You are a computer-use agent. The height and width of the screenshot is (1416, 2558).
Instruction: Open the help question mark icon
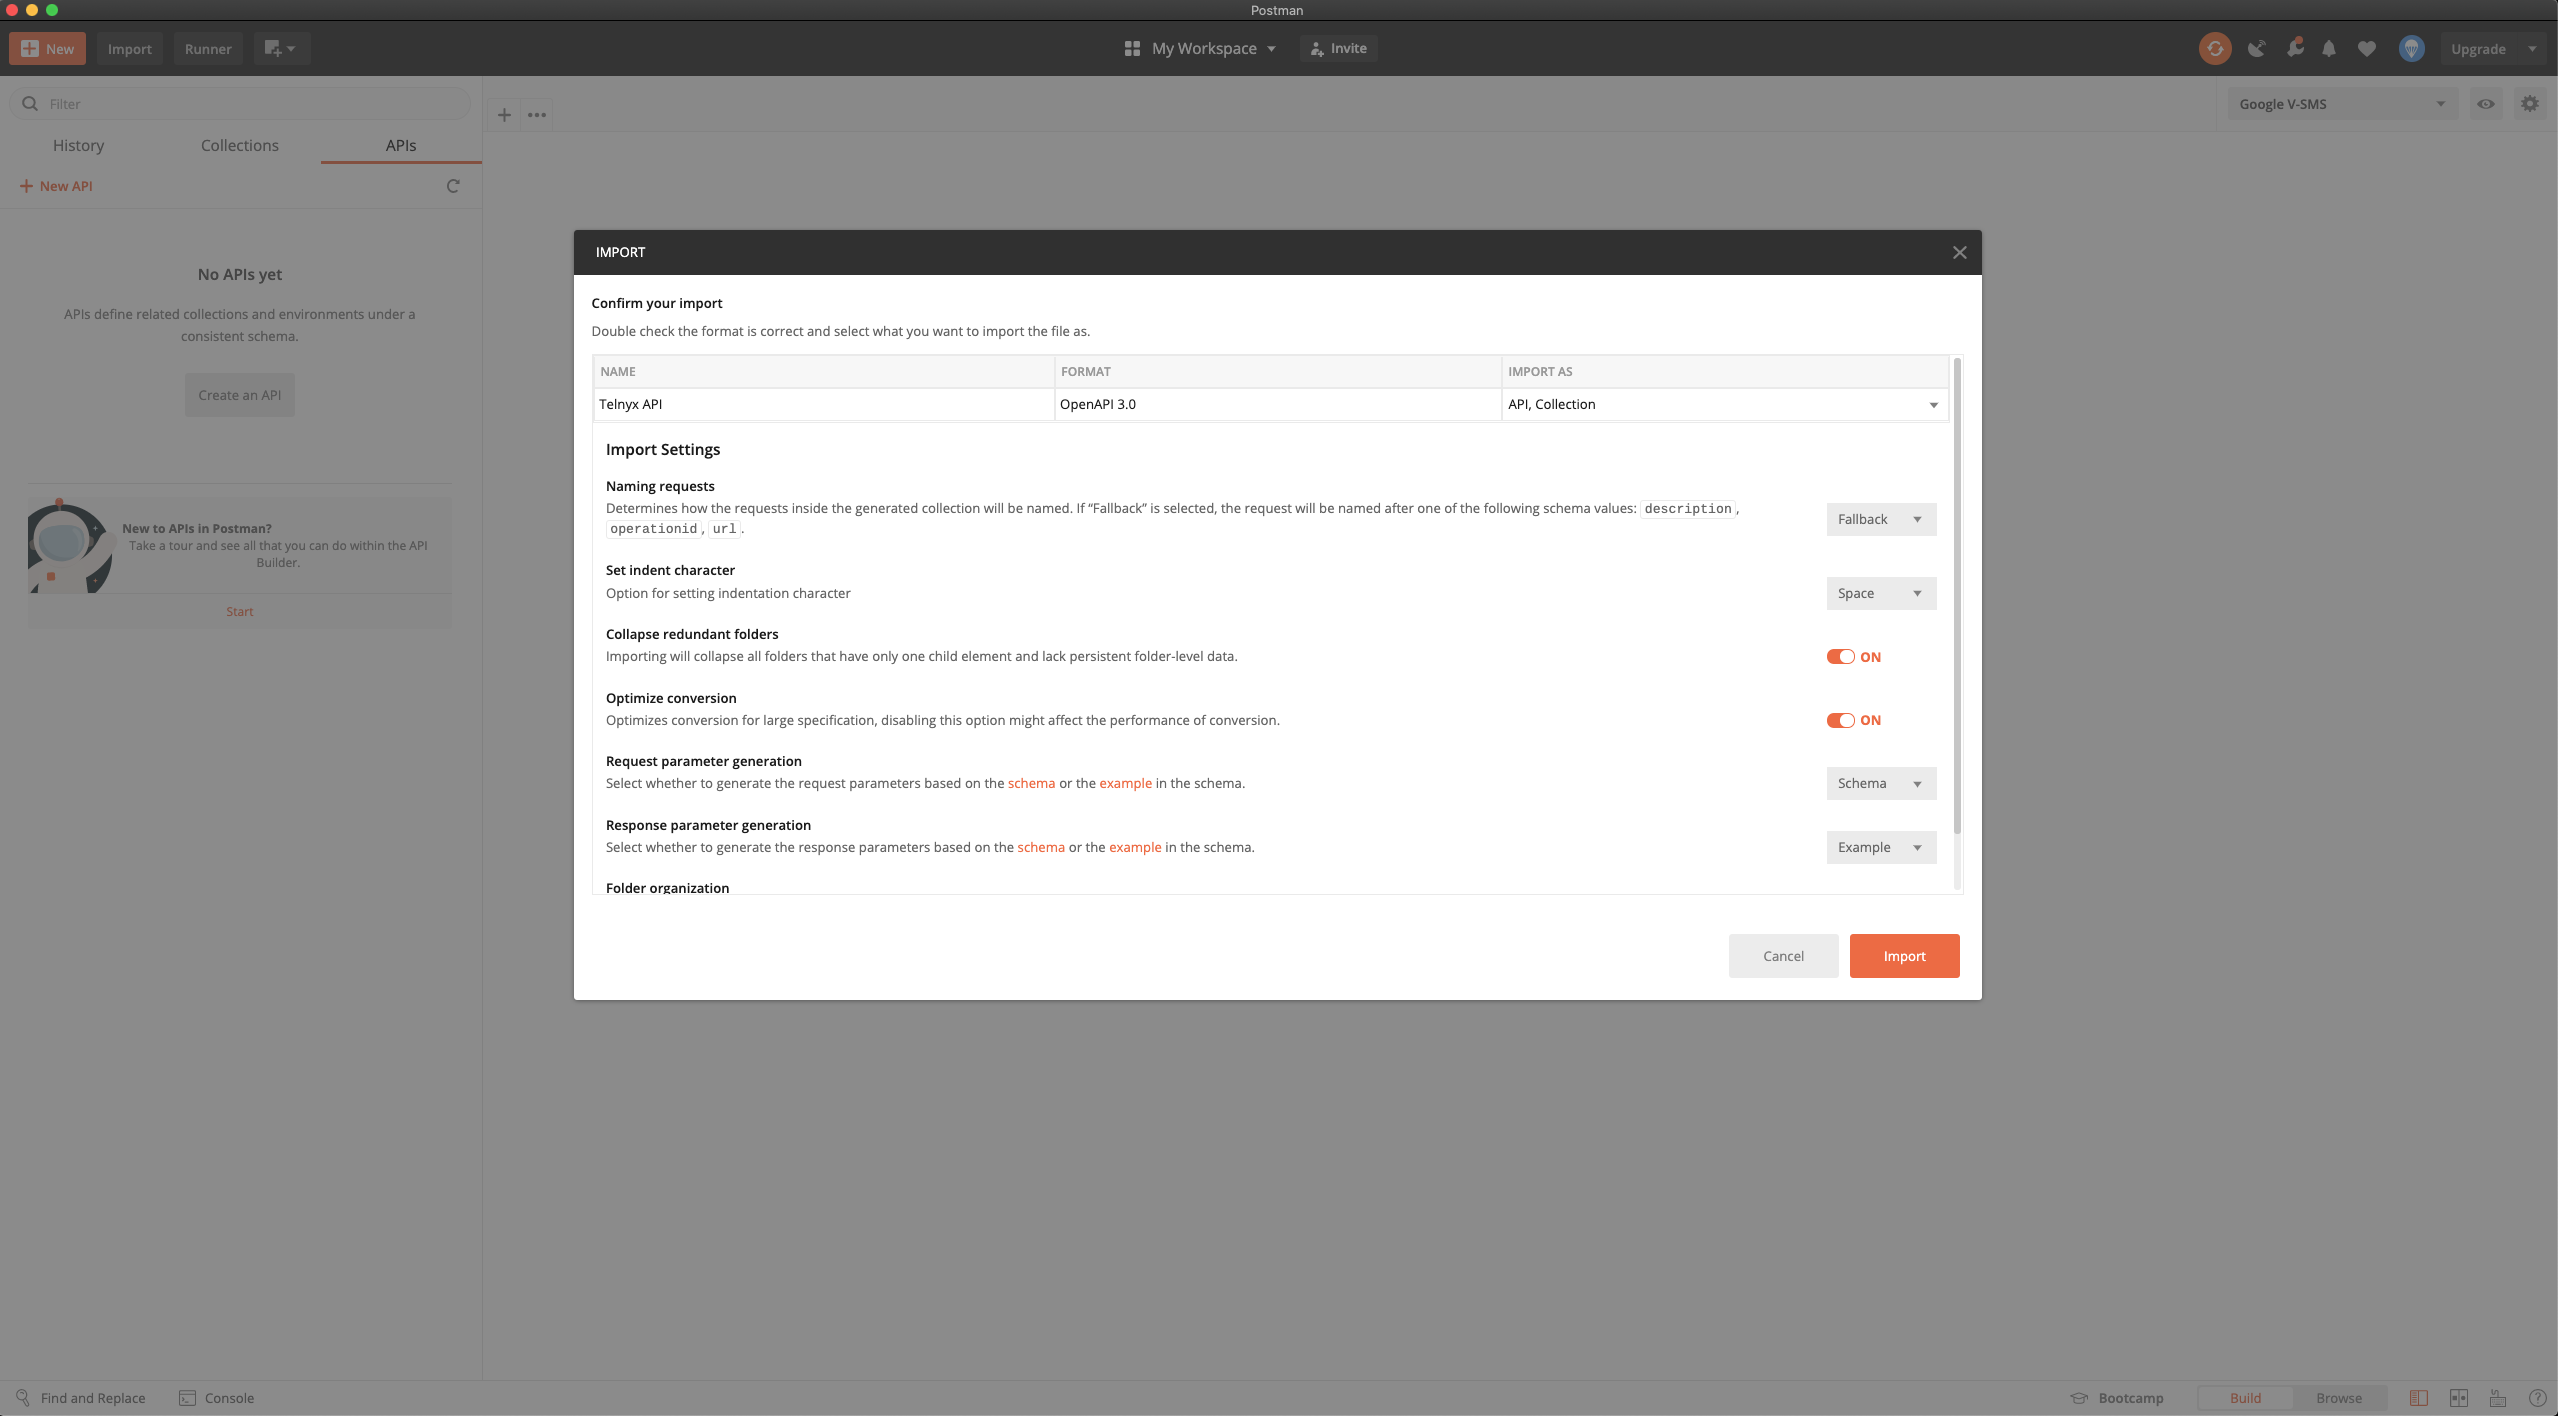(x=2537, y=1398)
